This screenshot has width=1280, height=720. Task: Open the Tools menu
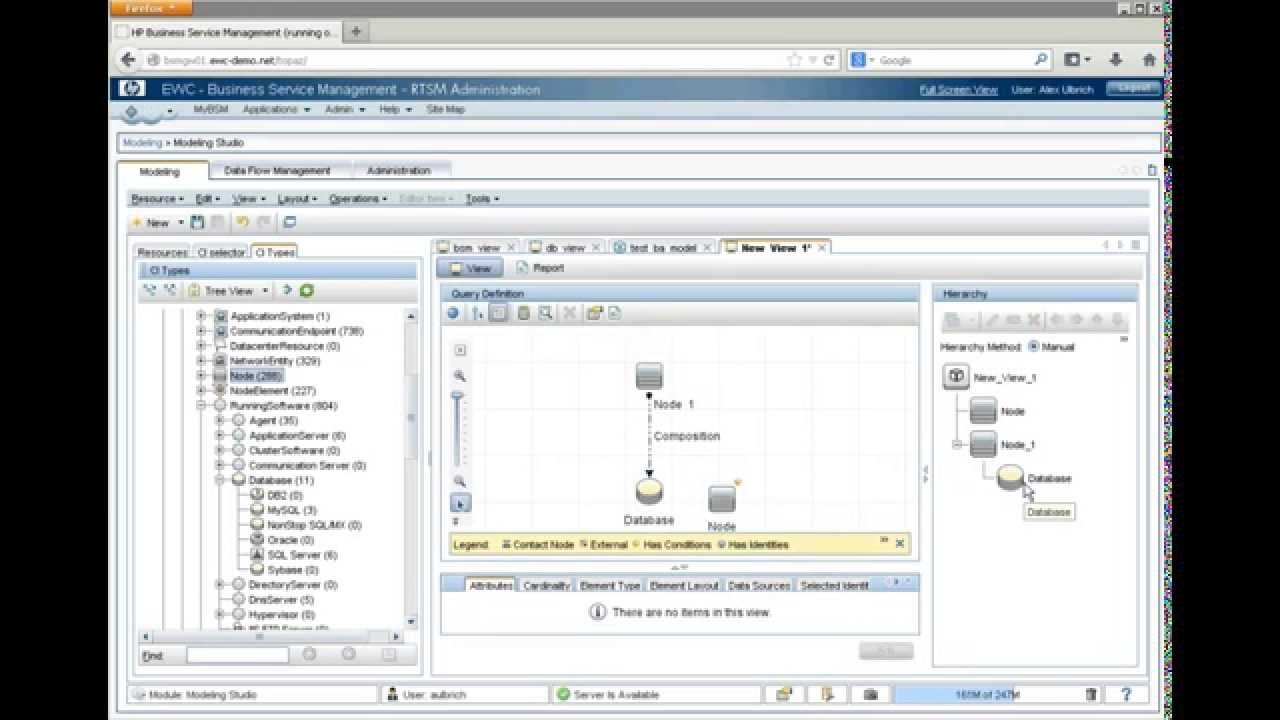coord(482,199)
